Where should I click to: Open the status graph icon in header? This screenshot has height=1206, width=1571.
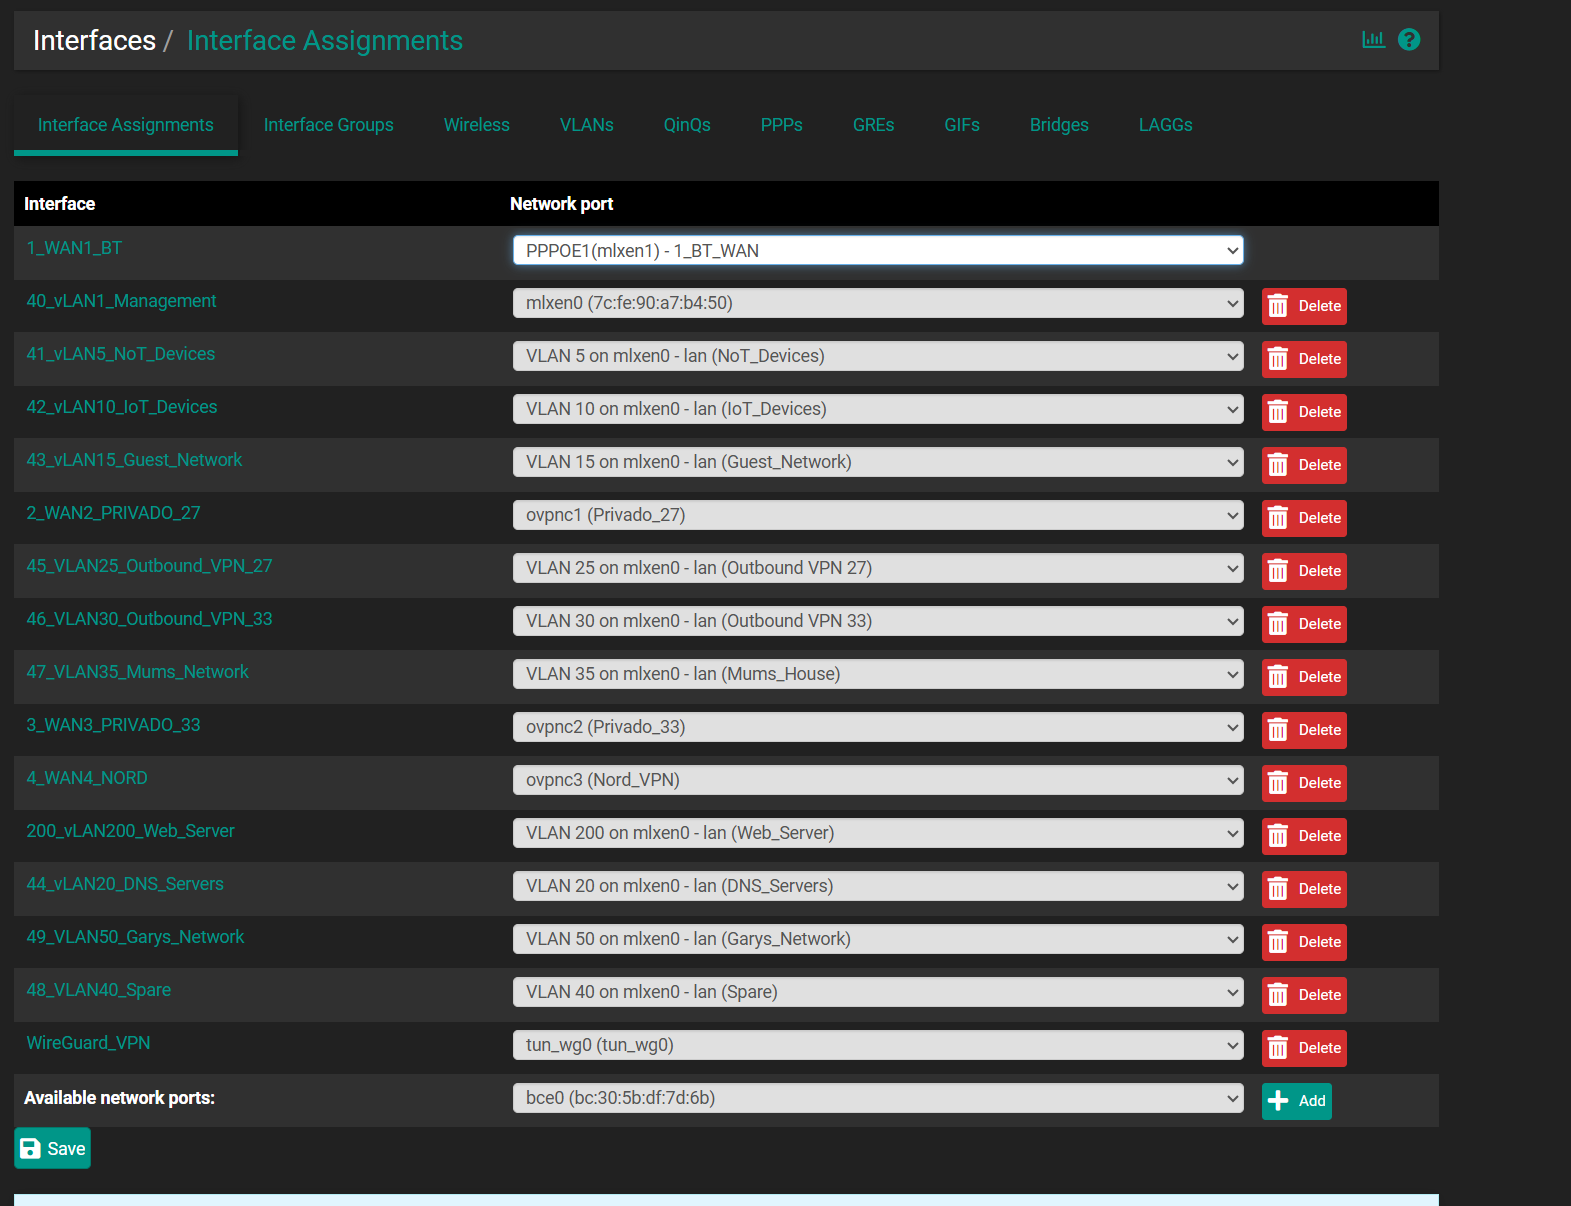(1373, 40)
